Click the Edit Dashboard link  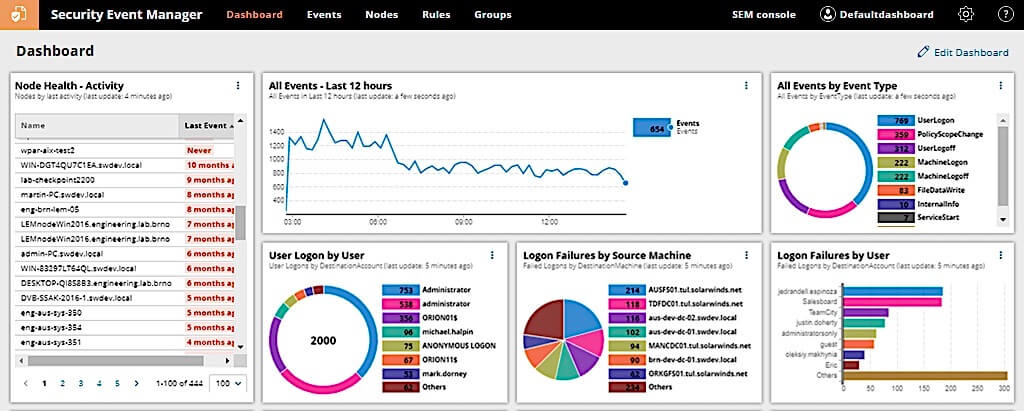(x=971, y=52)
